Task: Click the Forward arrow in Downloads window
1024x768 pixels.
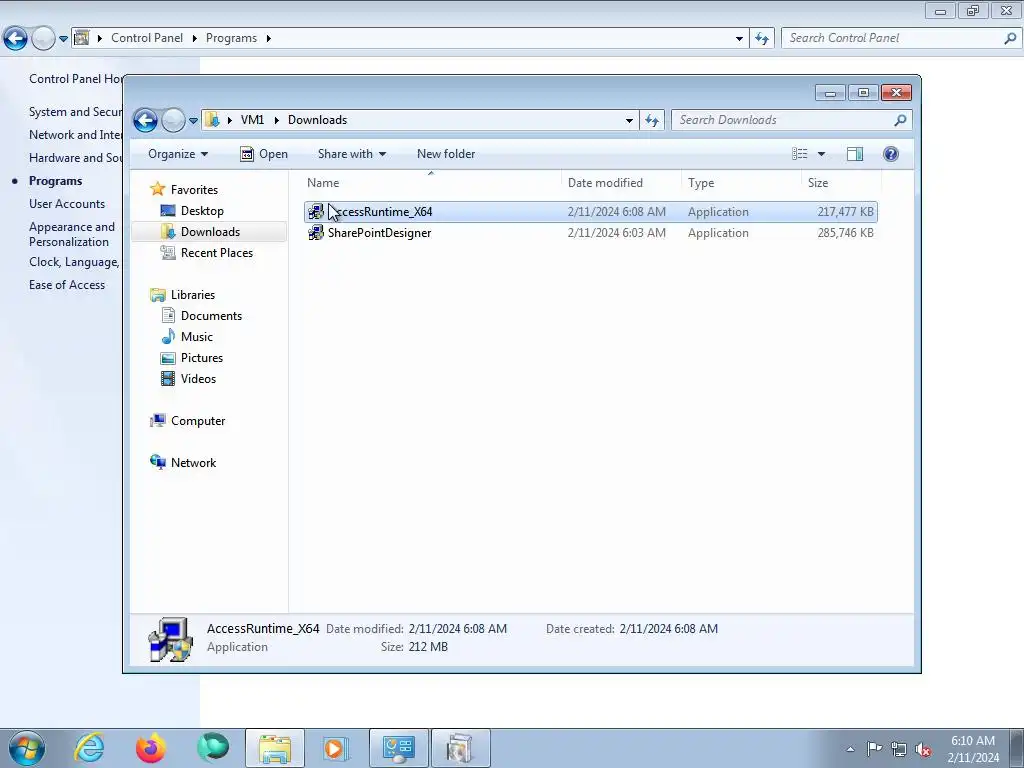Action: pyautogui.click(x=173, y=120)
